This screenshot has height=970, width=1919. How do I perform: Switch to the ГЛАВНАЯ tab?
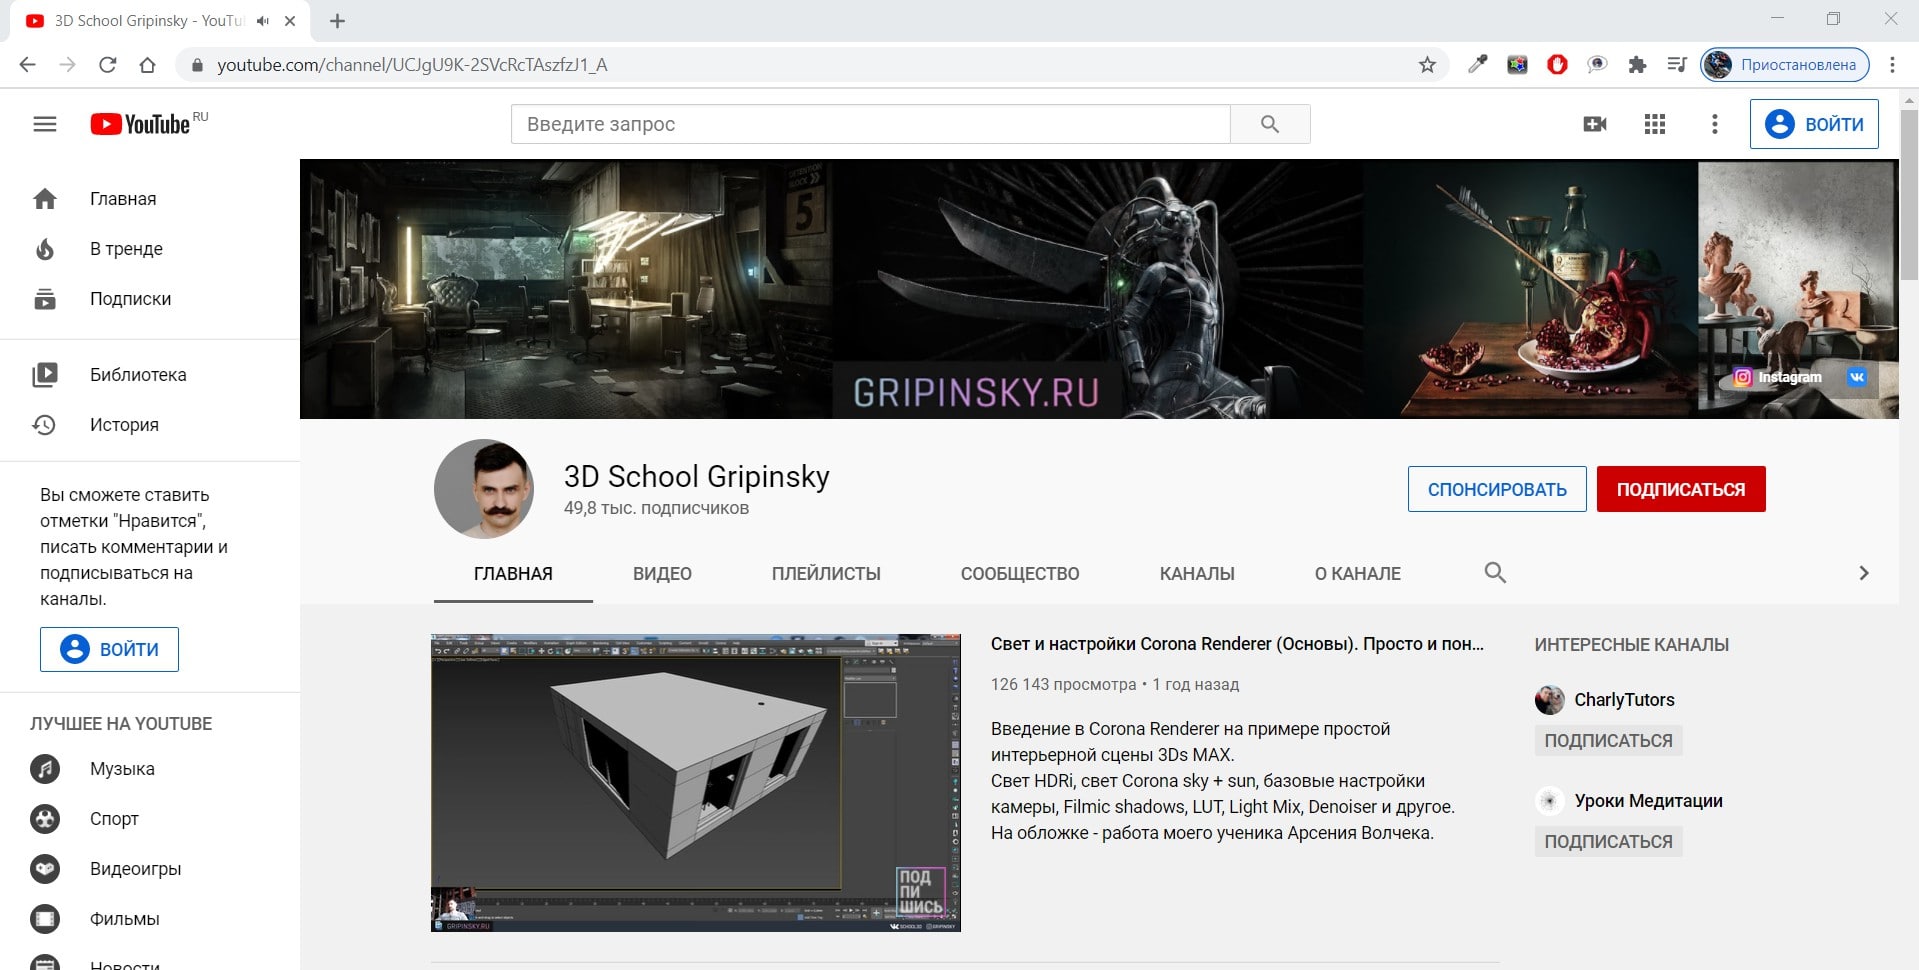coord(513,574)
